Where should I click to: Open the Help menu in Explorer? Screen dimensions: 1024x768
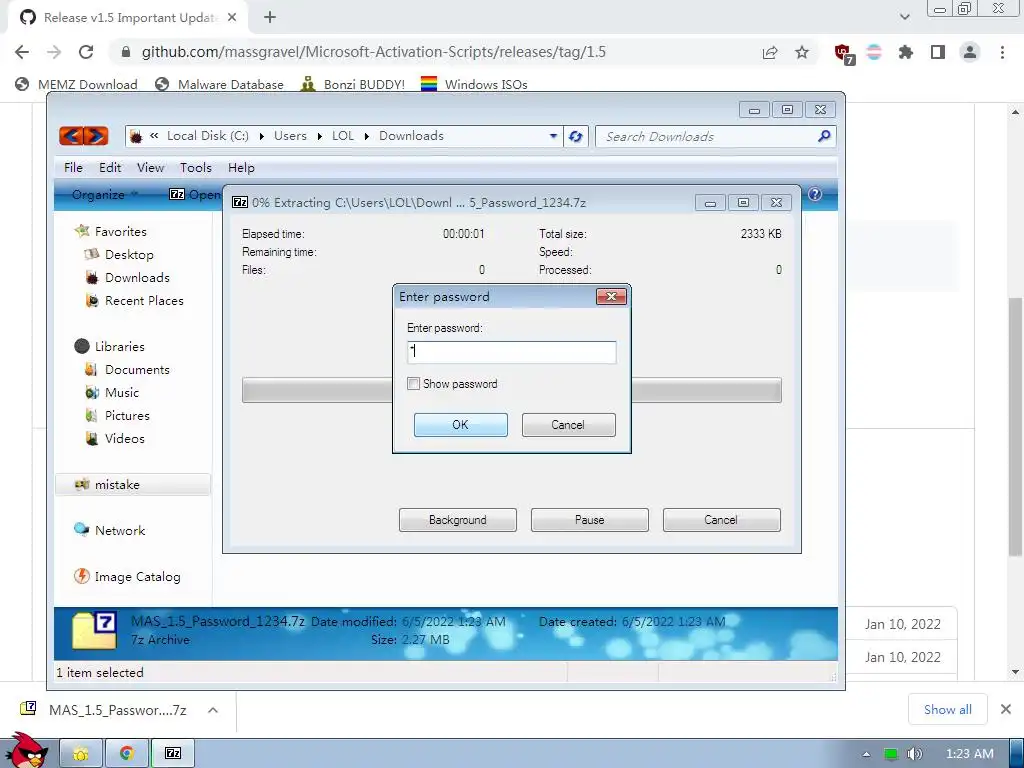[241, 168]
